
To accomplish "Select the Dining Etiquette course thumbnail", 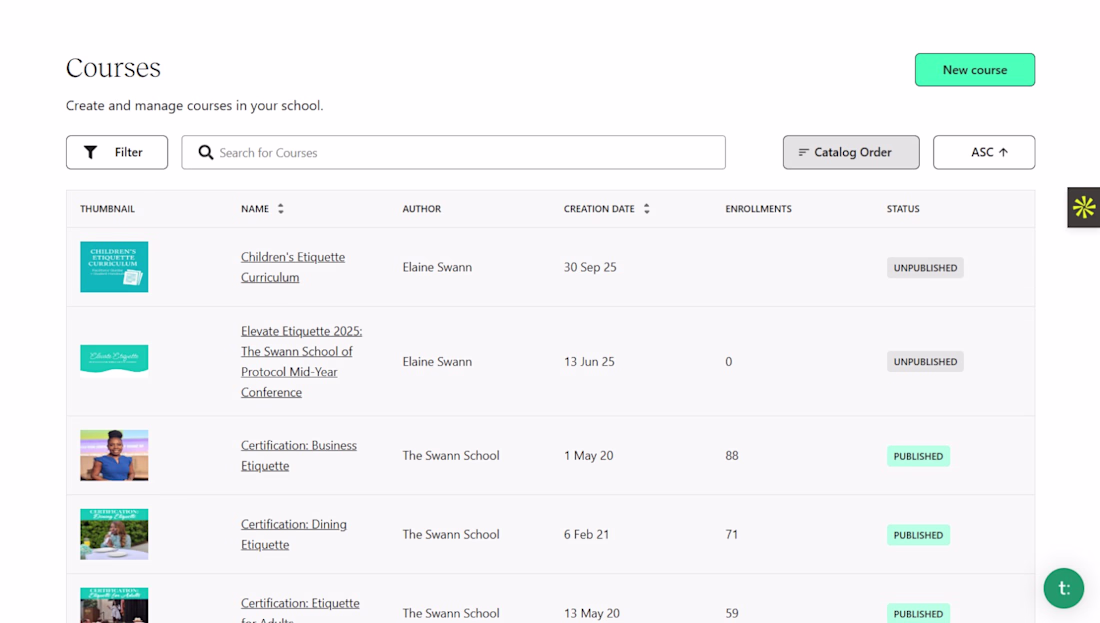I will tap(114, 534).
